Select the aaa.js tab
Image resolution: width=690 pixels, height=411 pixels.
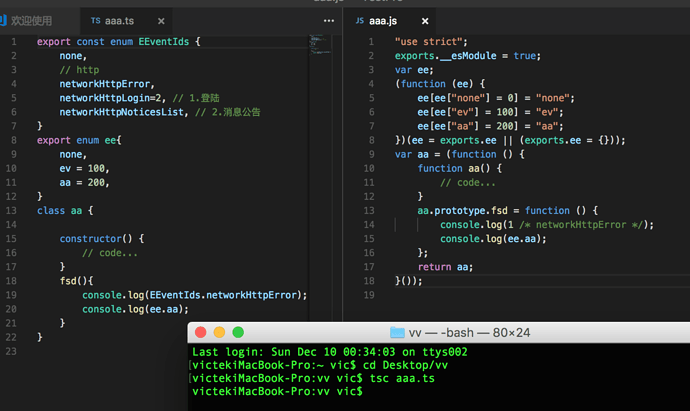[x=389, y=21]
